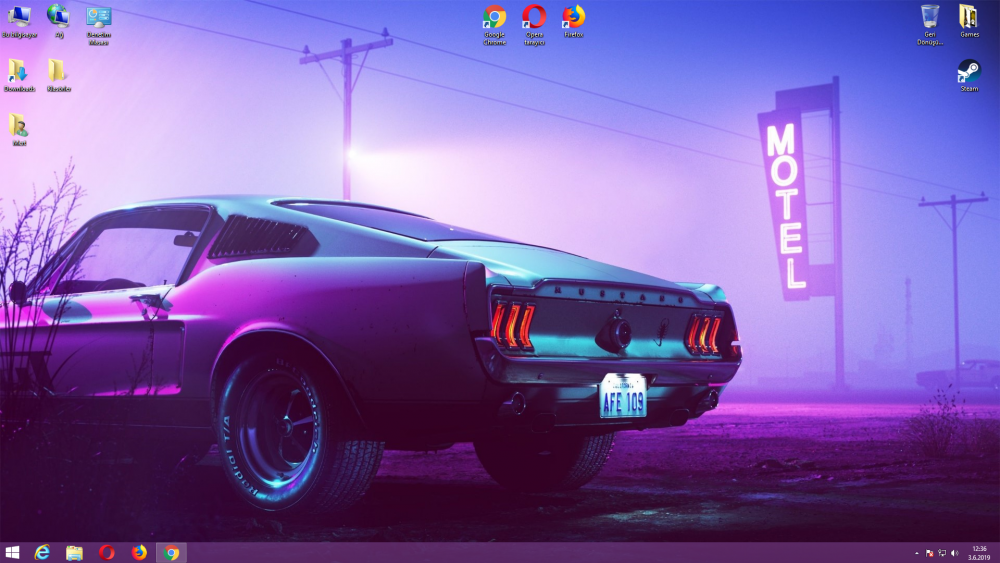Launch Internet Explorer from the taskbar
1000x563 pixels.
click(x=42, y=552)
